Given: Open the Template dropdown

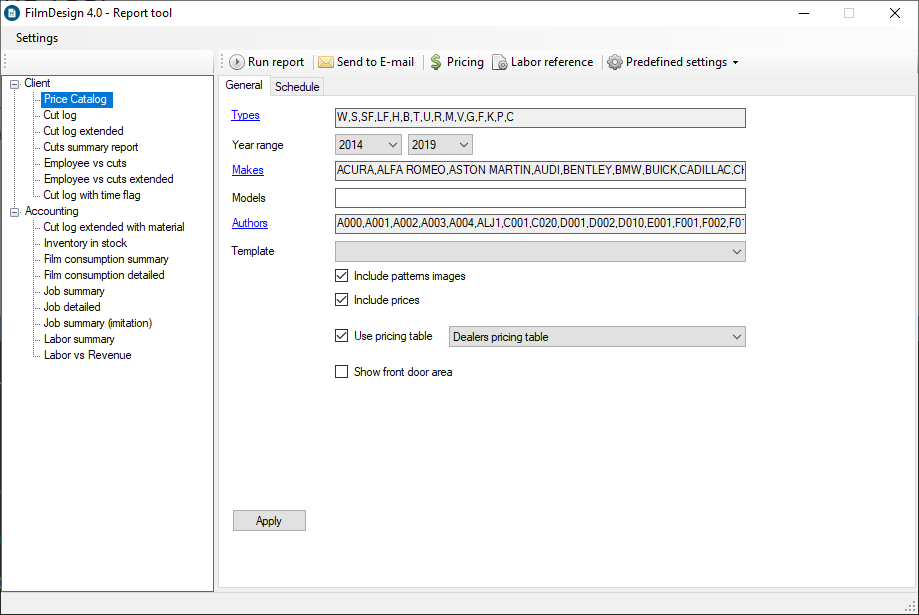Looking at the screenshot, I should (540, 252).
